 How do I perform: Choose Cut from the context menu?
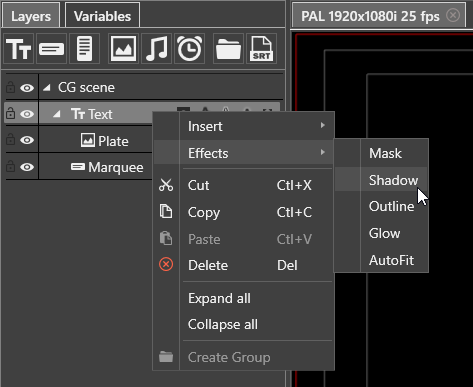click(244, 185)
